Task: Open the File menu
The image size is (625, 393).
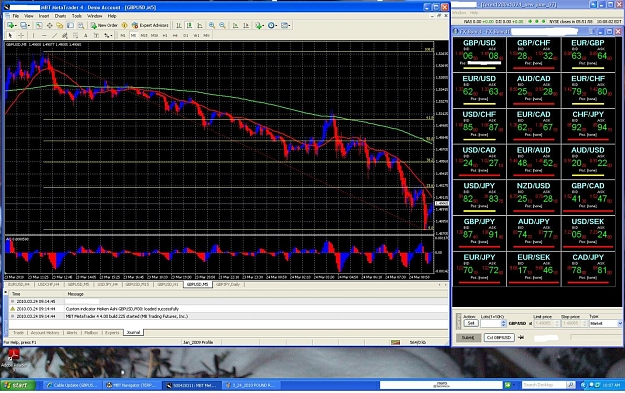Action: pyautogui.click(x=16, y=16)
